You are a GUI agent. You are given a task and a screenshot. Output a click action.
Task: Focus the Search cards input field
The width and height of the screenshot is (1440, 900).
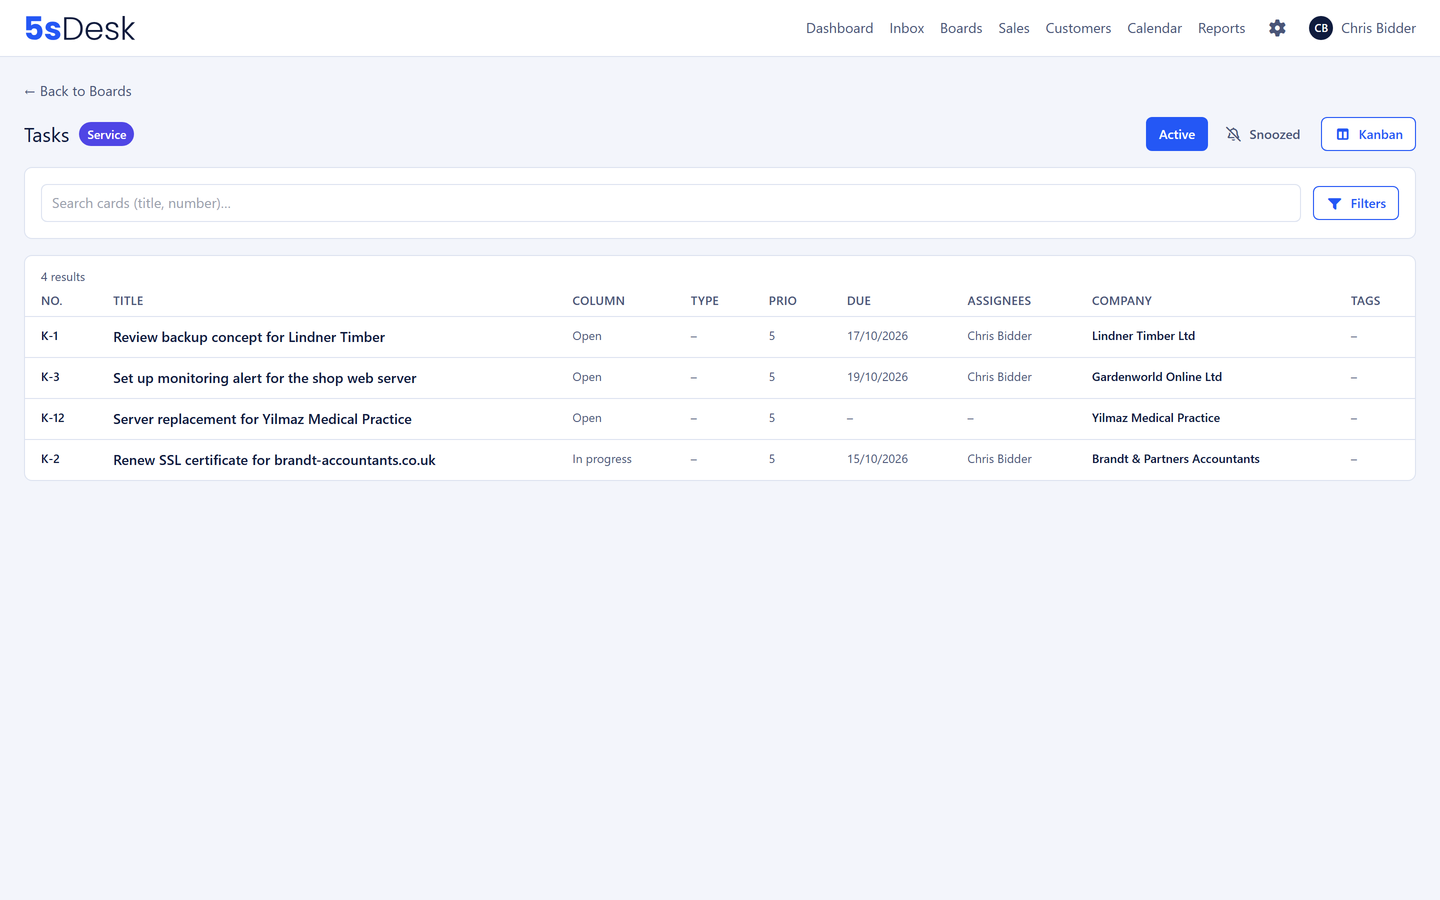(670, 203)
